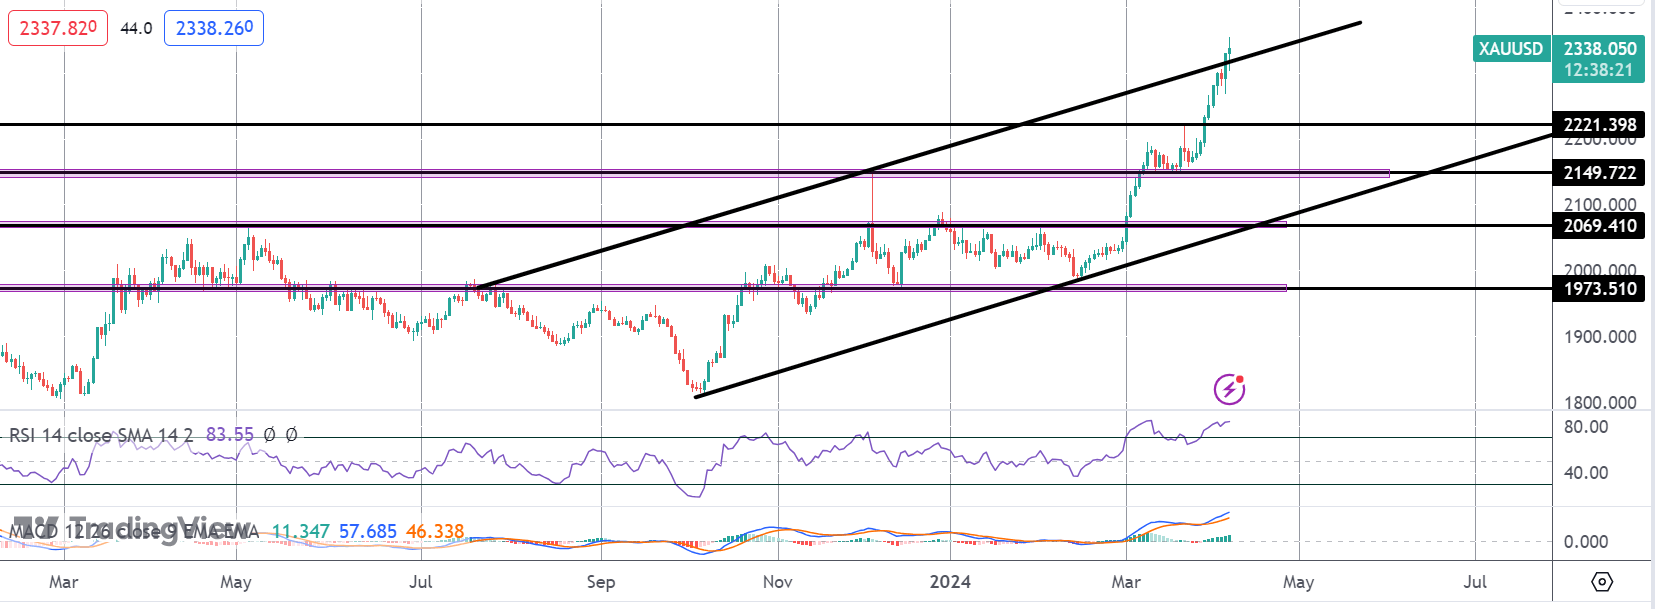Click the RSI 14 close SMA legend title

[x=101, y=435]
